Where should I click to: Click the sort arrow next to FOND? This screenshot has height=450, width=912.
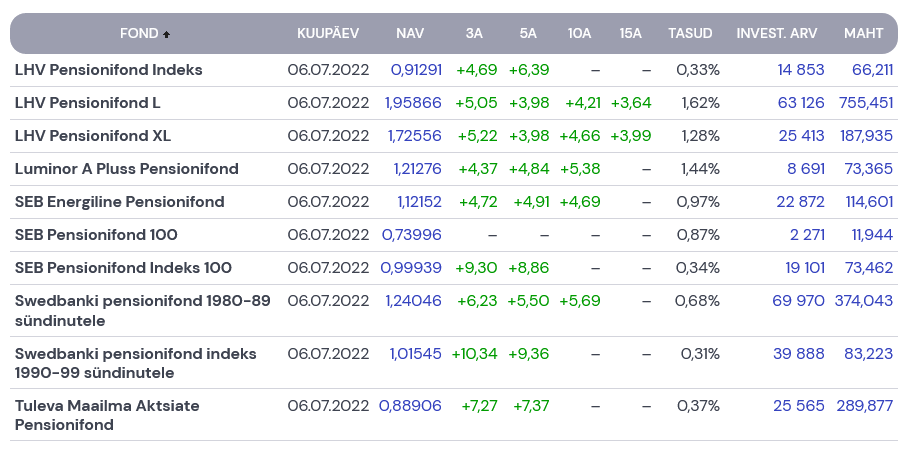(x=166, y=34)
